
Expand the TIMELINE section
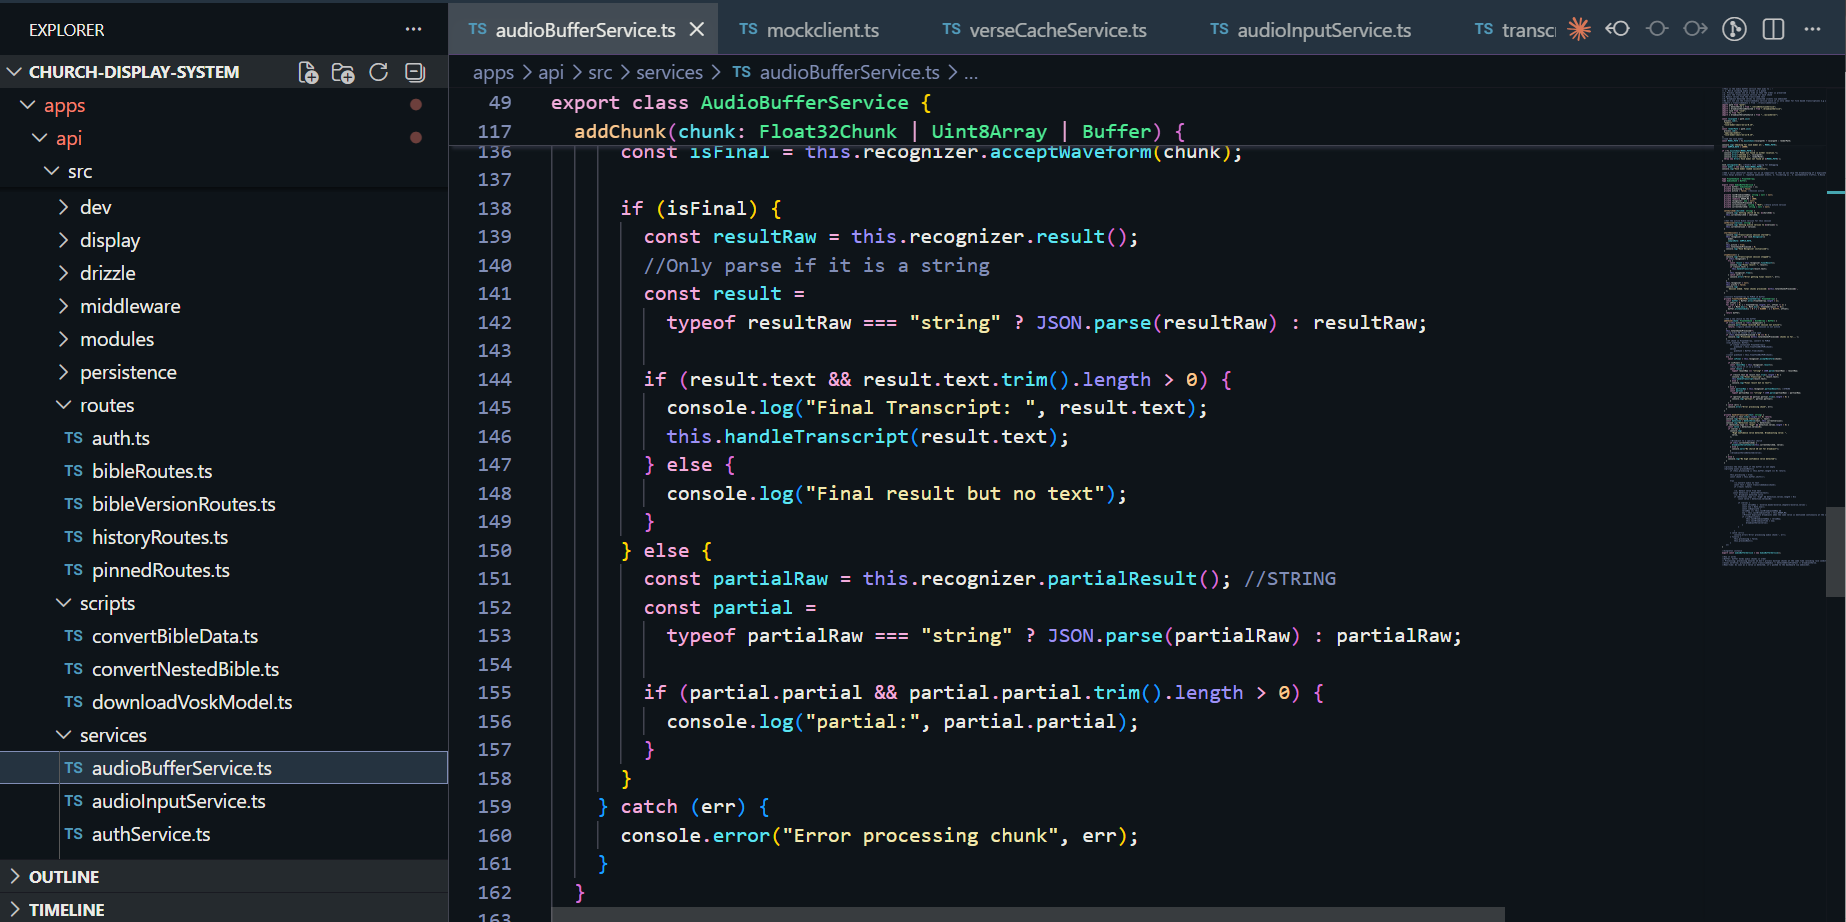coord(66,910)
